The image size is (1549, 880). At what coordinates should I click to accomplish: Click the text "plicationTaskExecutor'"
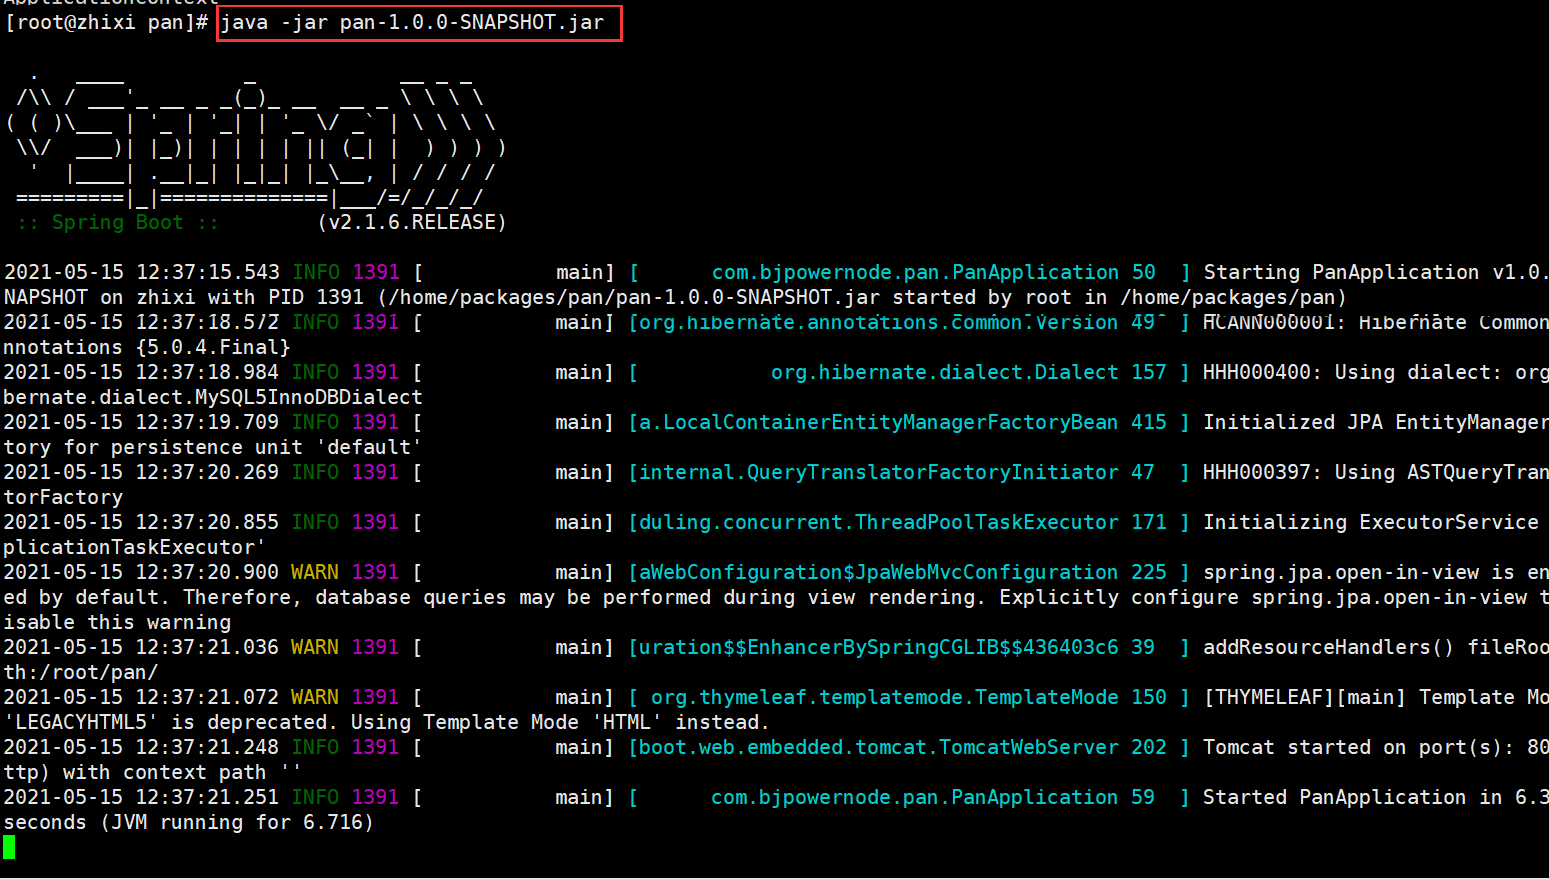point(135,547)
